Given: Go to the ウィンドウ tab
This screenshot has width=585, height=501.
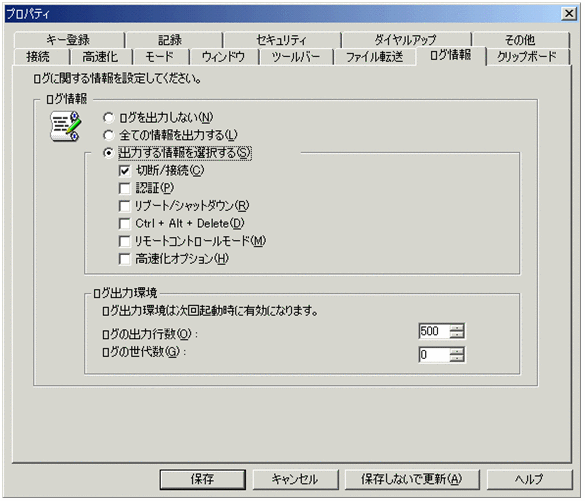Looking at the screenshot, I should click(224, 57).
